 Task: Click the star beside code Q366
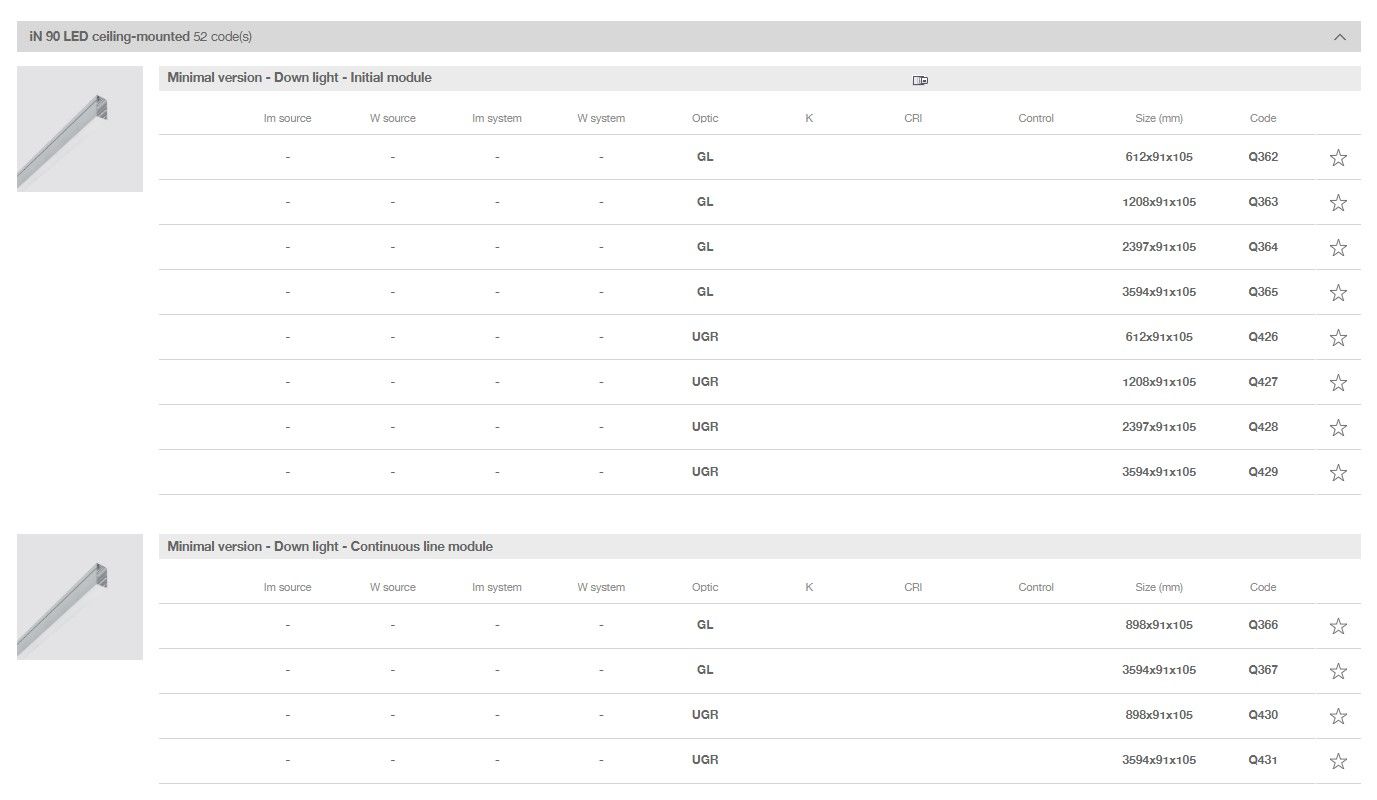click(x=1338, y=627)
